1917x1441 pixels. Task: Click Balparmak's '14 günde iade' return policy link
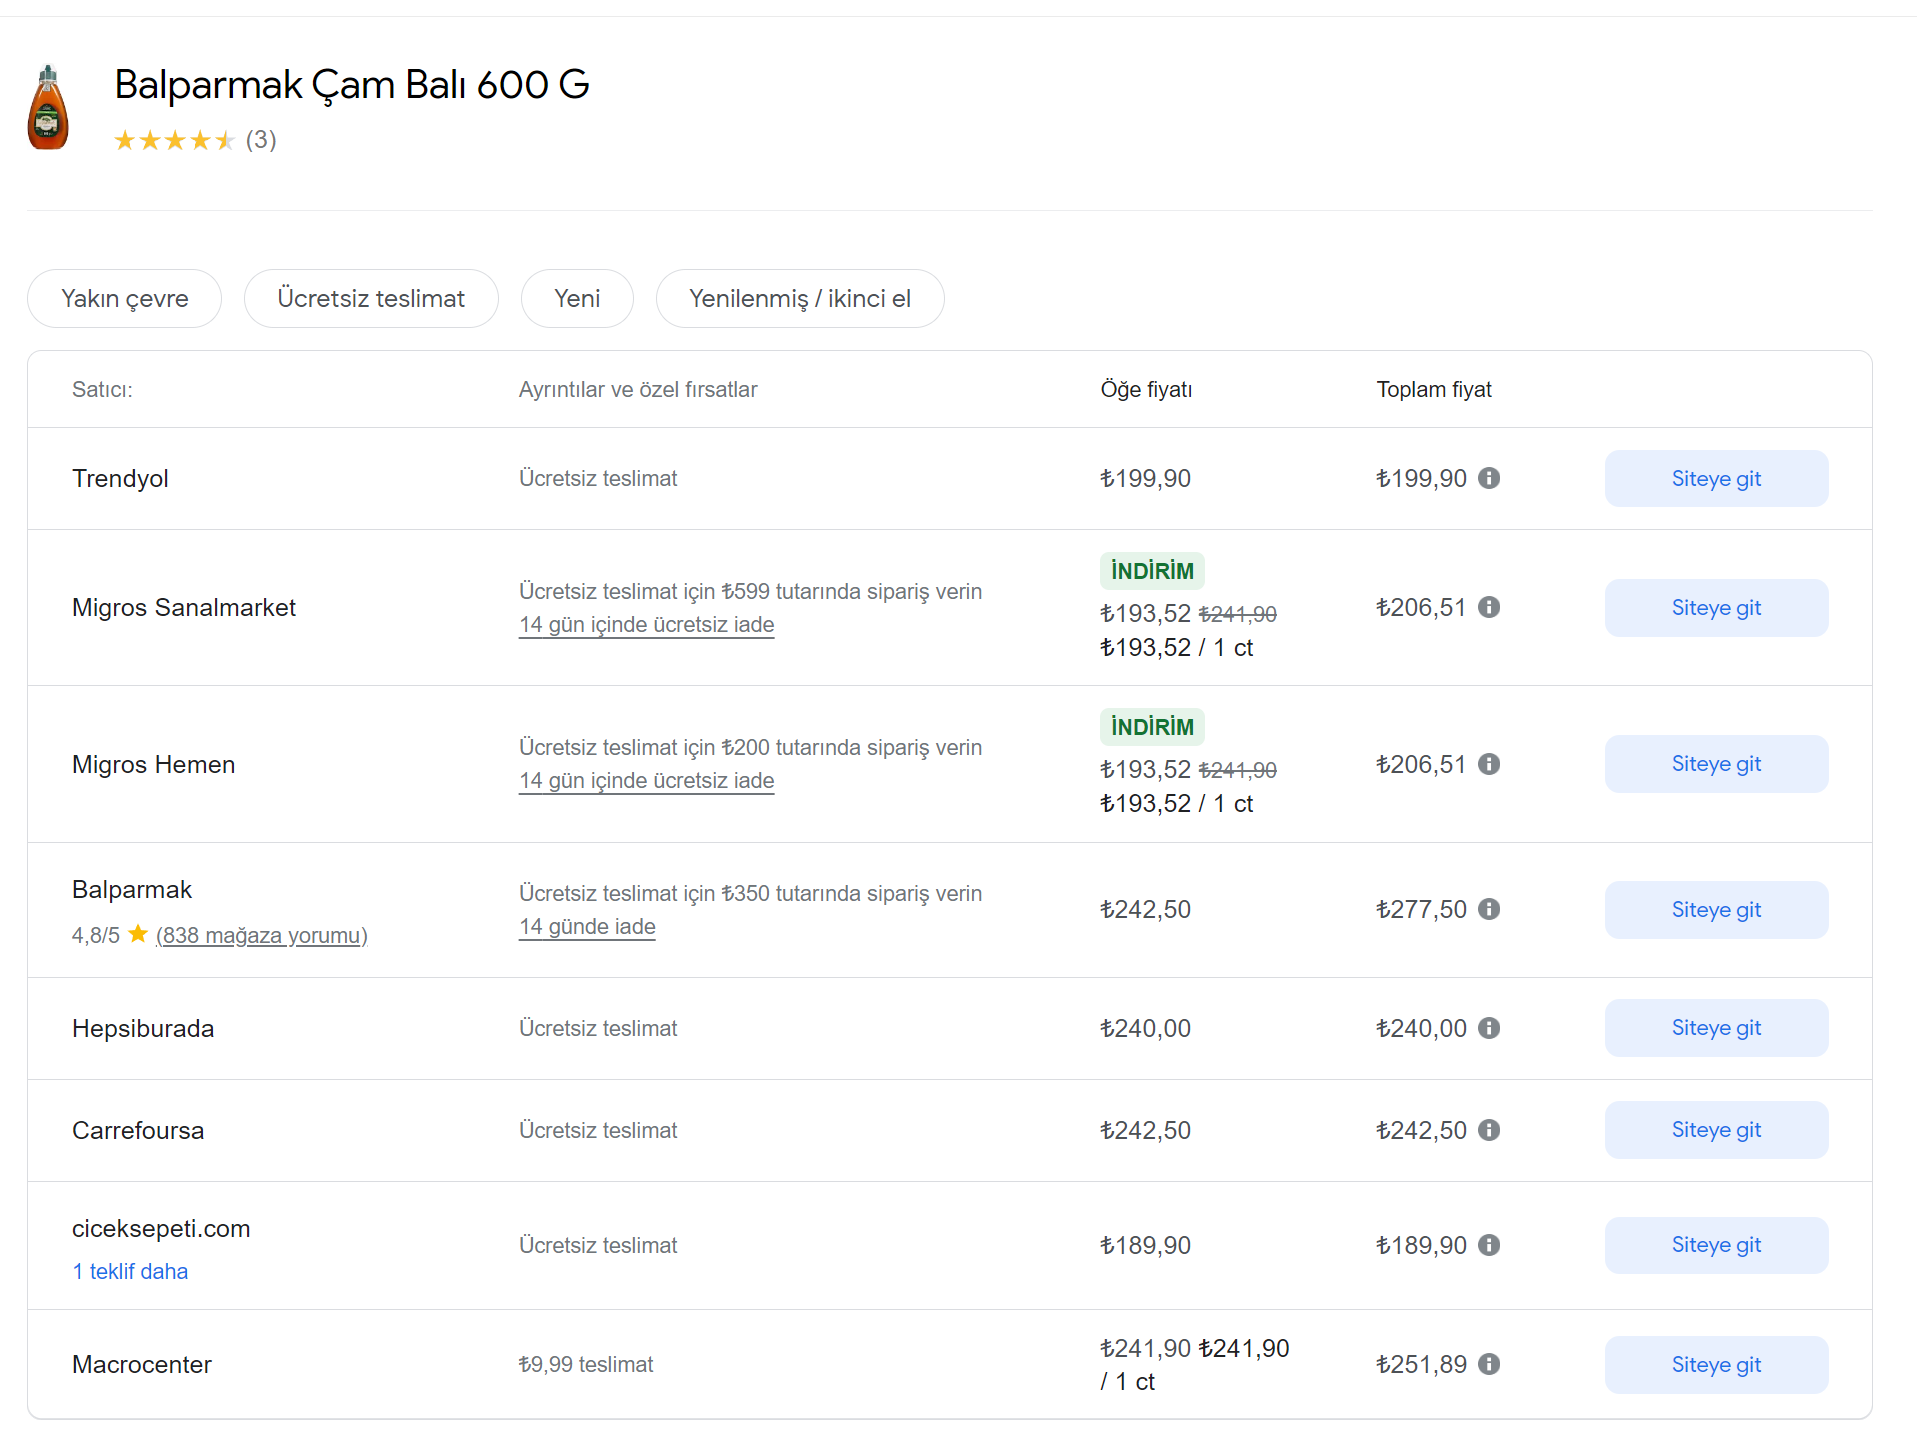[x=587, y=927]
